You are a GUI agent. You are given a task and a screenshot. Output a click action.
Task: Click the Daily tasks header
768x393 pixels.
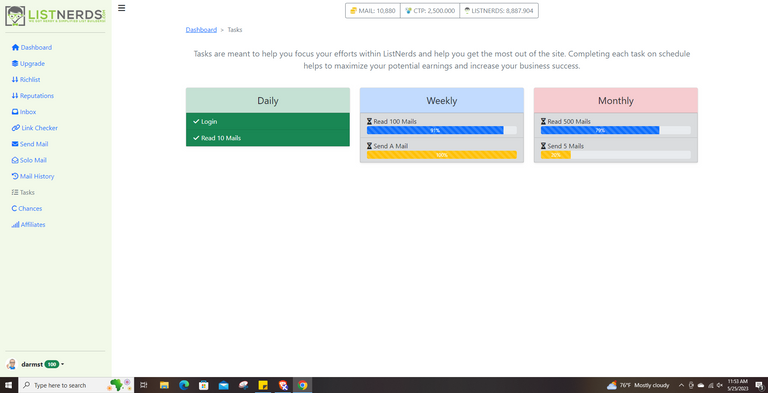point(268,100)
